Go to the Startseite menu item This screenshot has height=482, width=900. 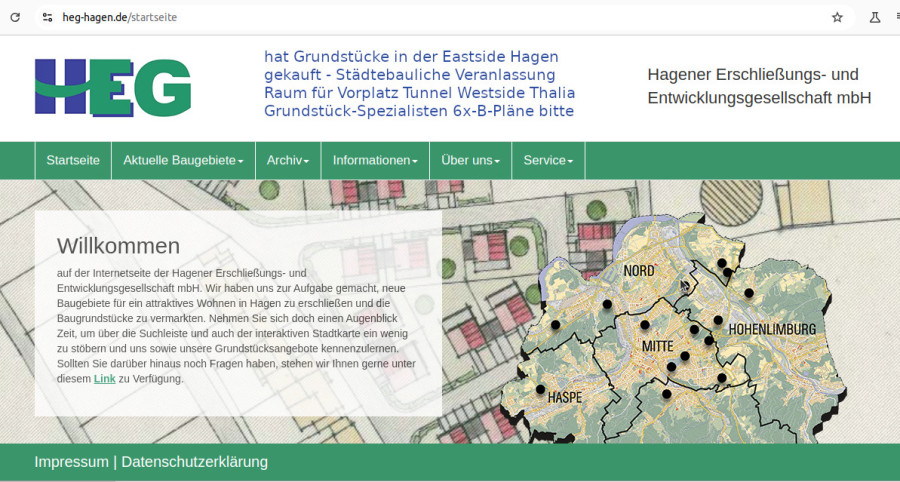73,160
